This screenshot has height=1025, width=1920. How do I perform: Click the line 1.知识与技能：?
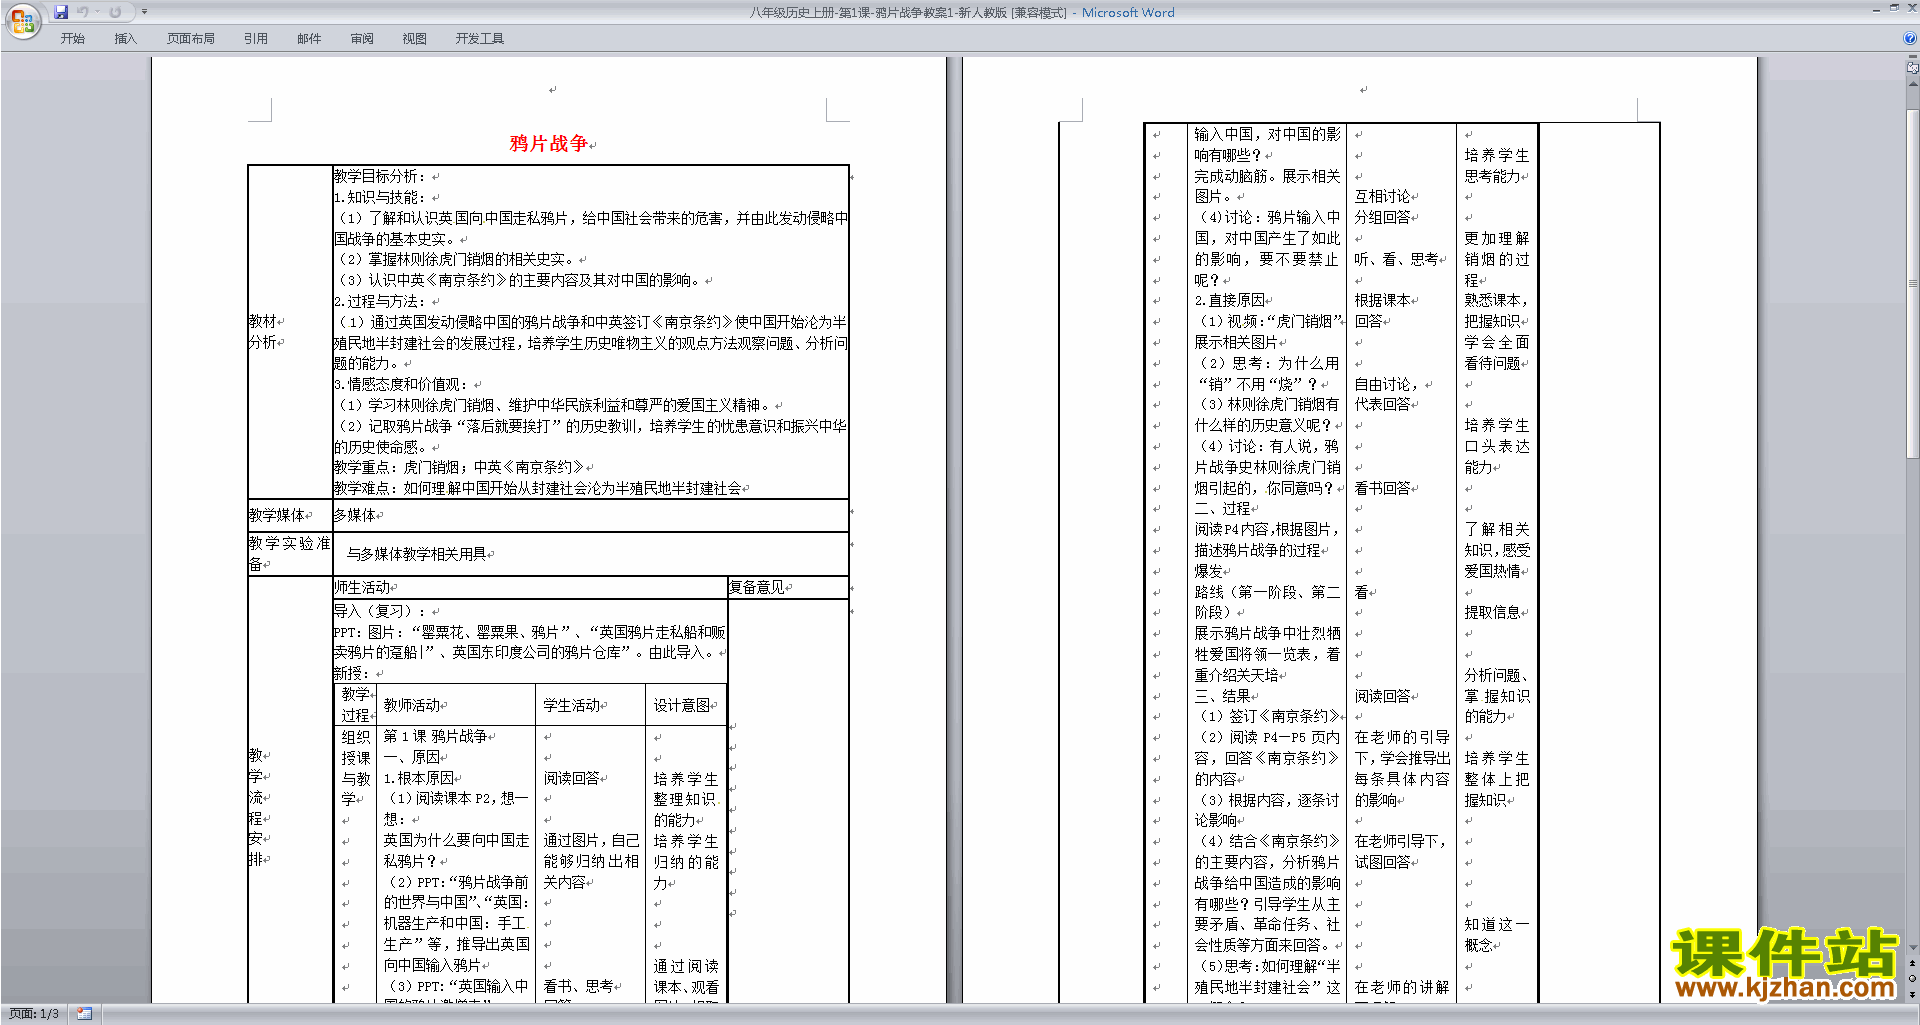pyautogui.click(x=381, y=197)
